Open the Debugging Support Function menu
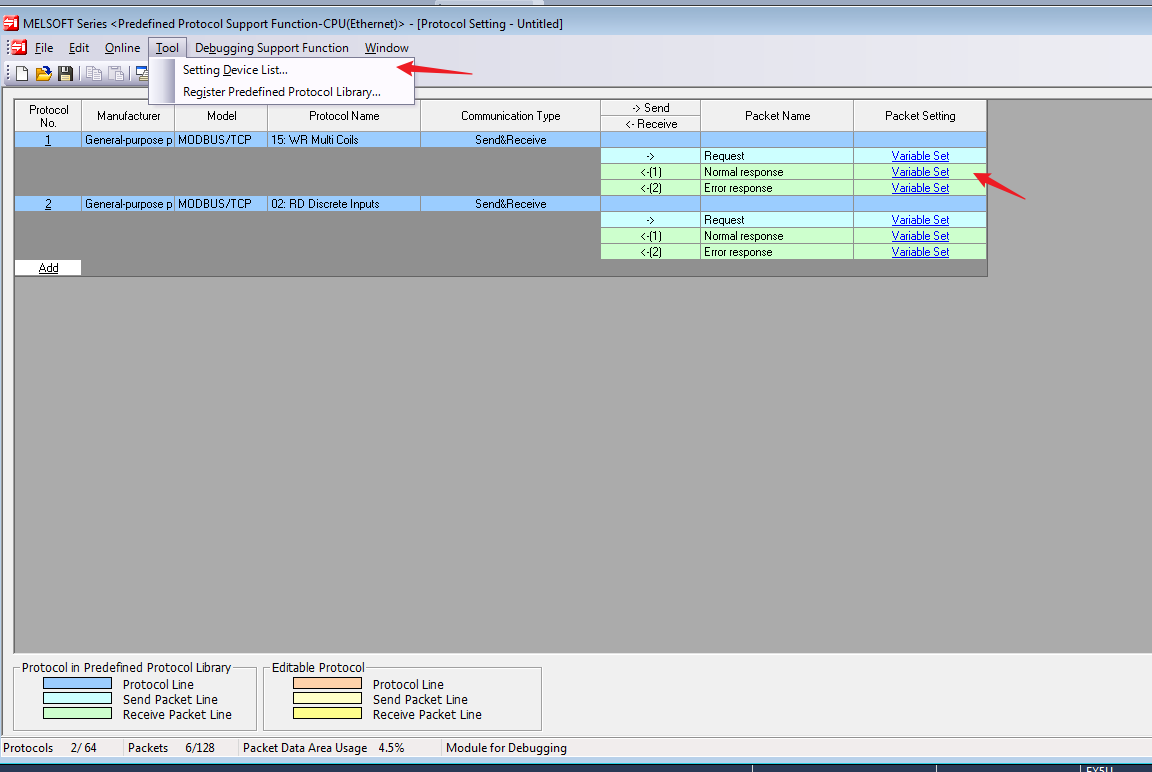1152x772 pixels. pos(272,48)
